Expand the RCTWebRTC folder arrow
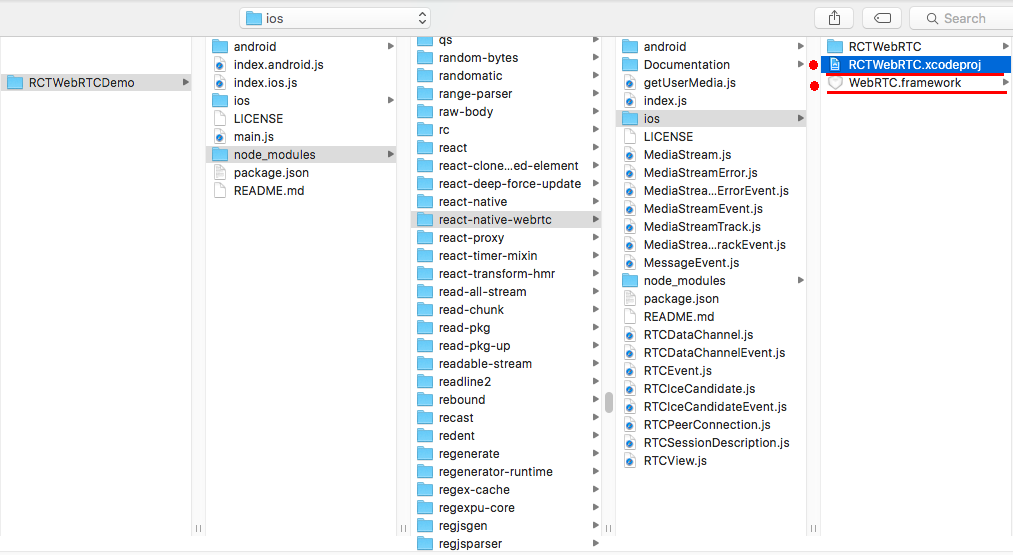This screenshot has width=1013, height=555. [1005, 46]
